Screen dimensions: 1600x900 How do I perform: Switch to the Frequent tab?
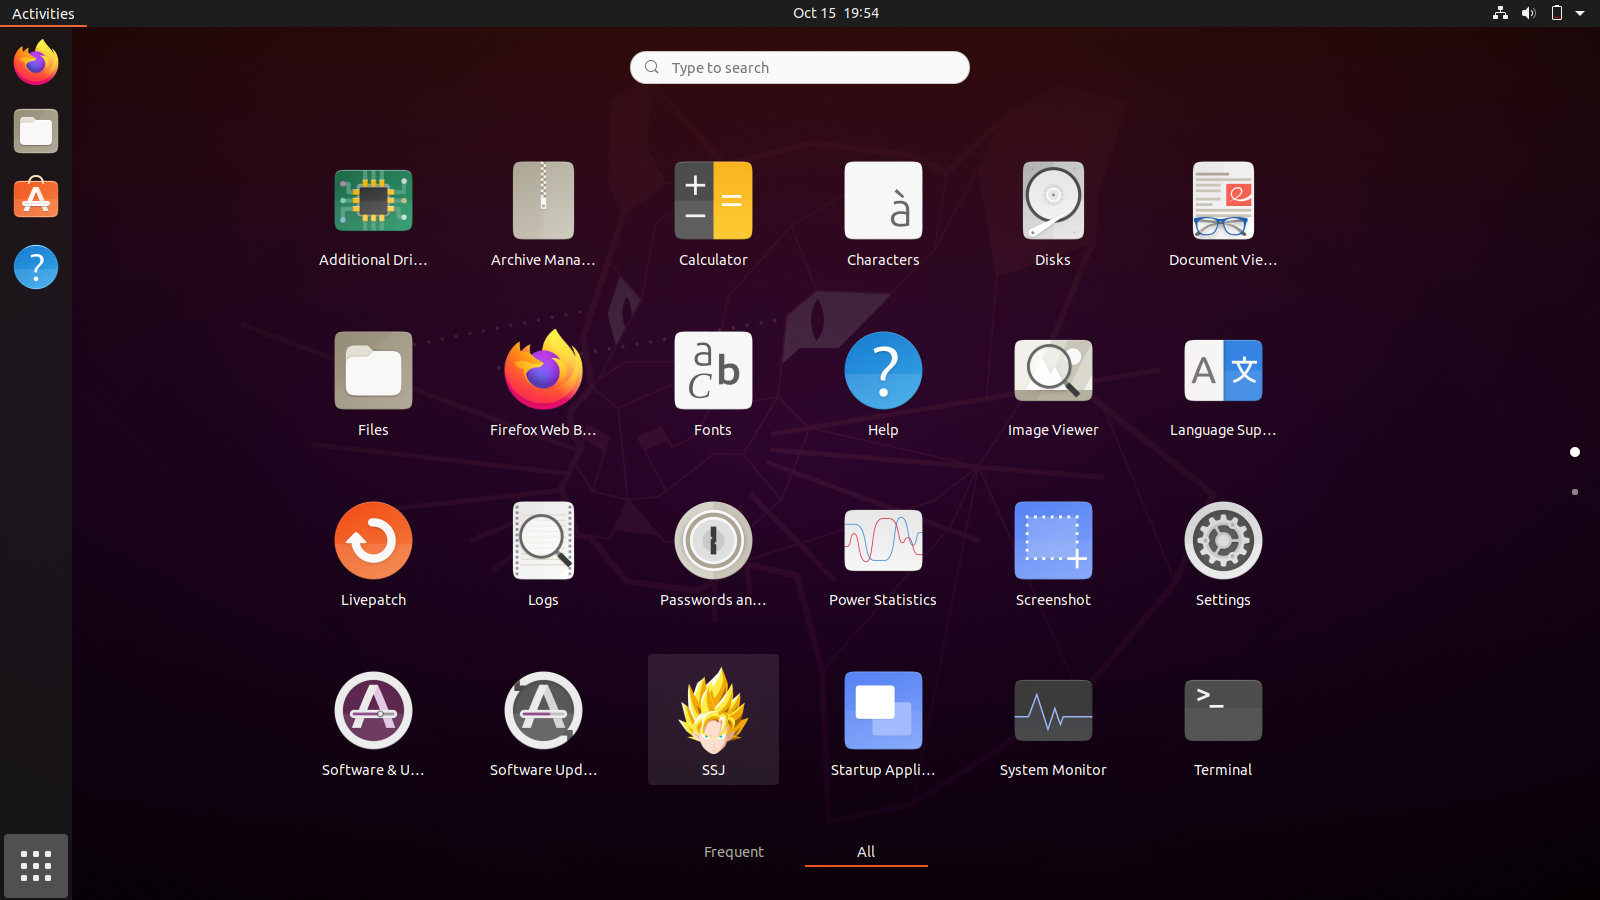point(733,852)
